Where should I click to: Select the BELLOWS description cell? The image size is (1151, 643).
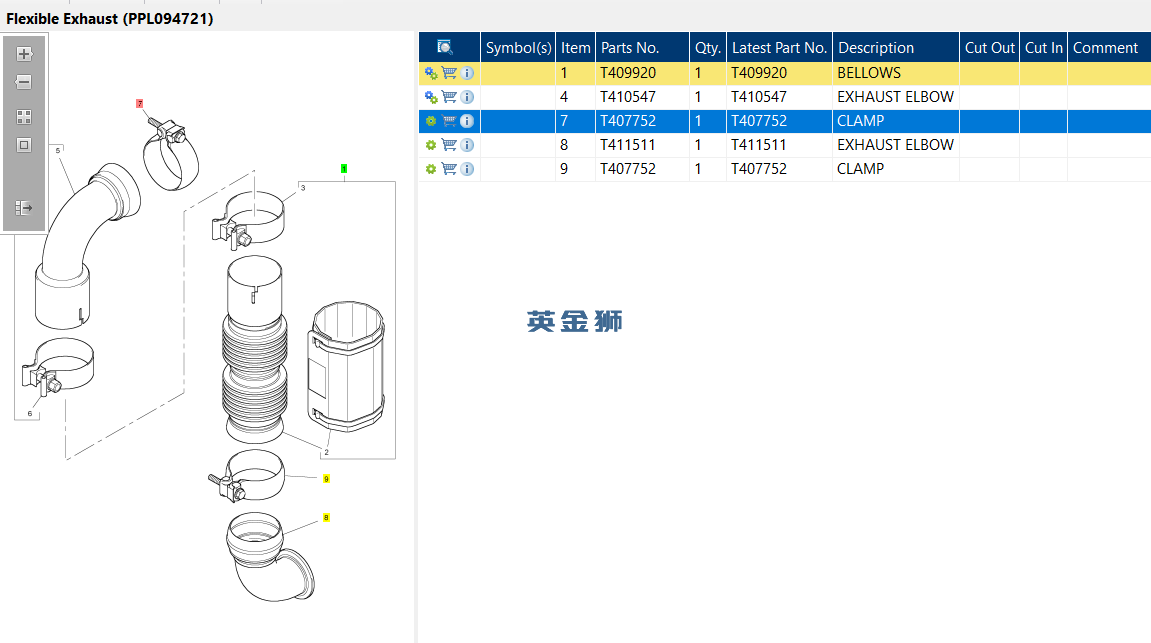pyautogui.click(x=896, y=73)
